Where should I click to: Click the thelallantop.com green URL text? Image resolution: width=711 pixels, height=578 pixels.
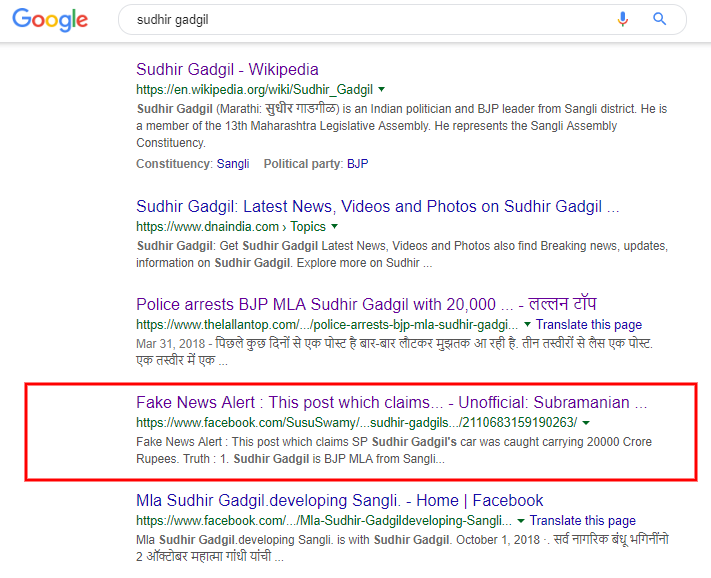click(327, 325)
